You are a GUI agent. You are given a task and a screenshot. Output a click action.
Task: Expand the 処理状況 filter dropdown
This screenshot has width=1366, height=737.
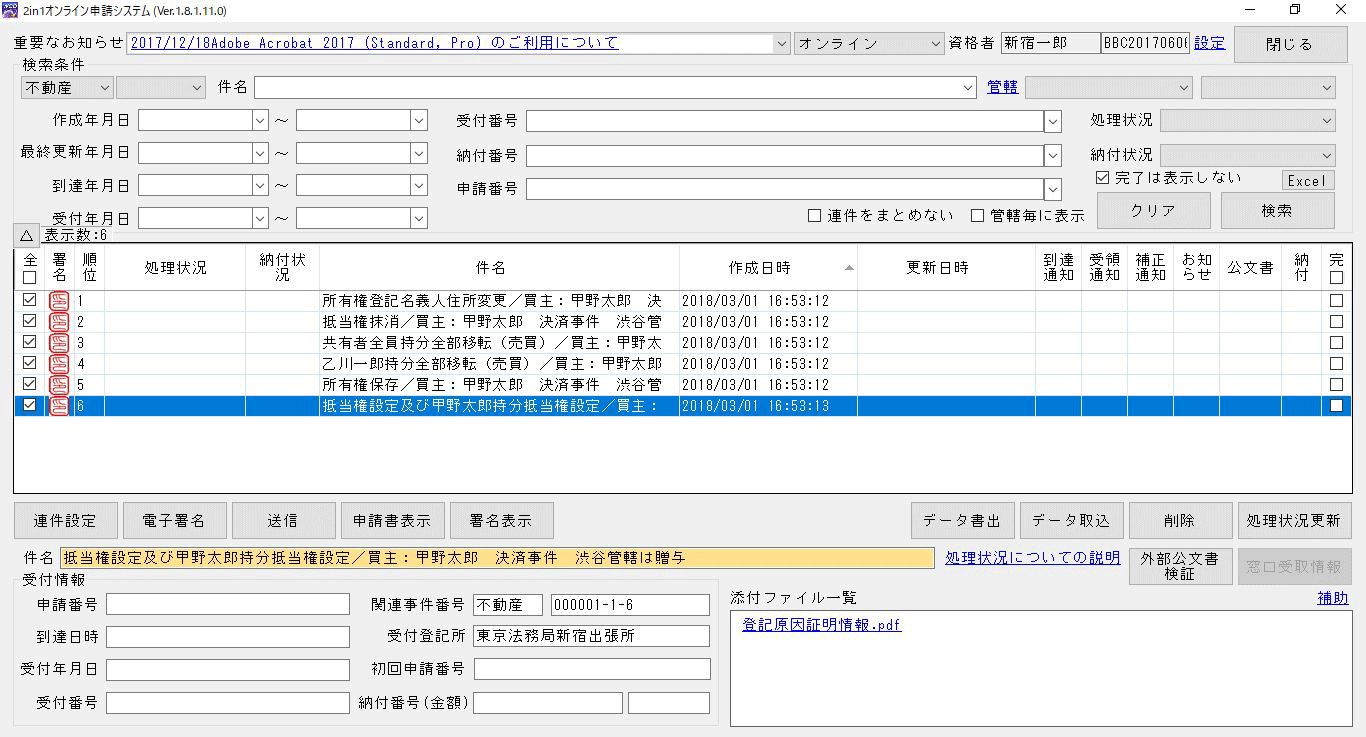tap(1247, 120)
